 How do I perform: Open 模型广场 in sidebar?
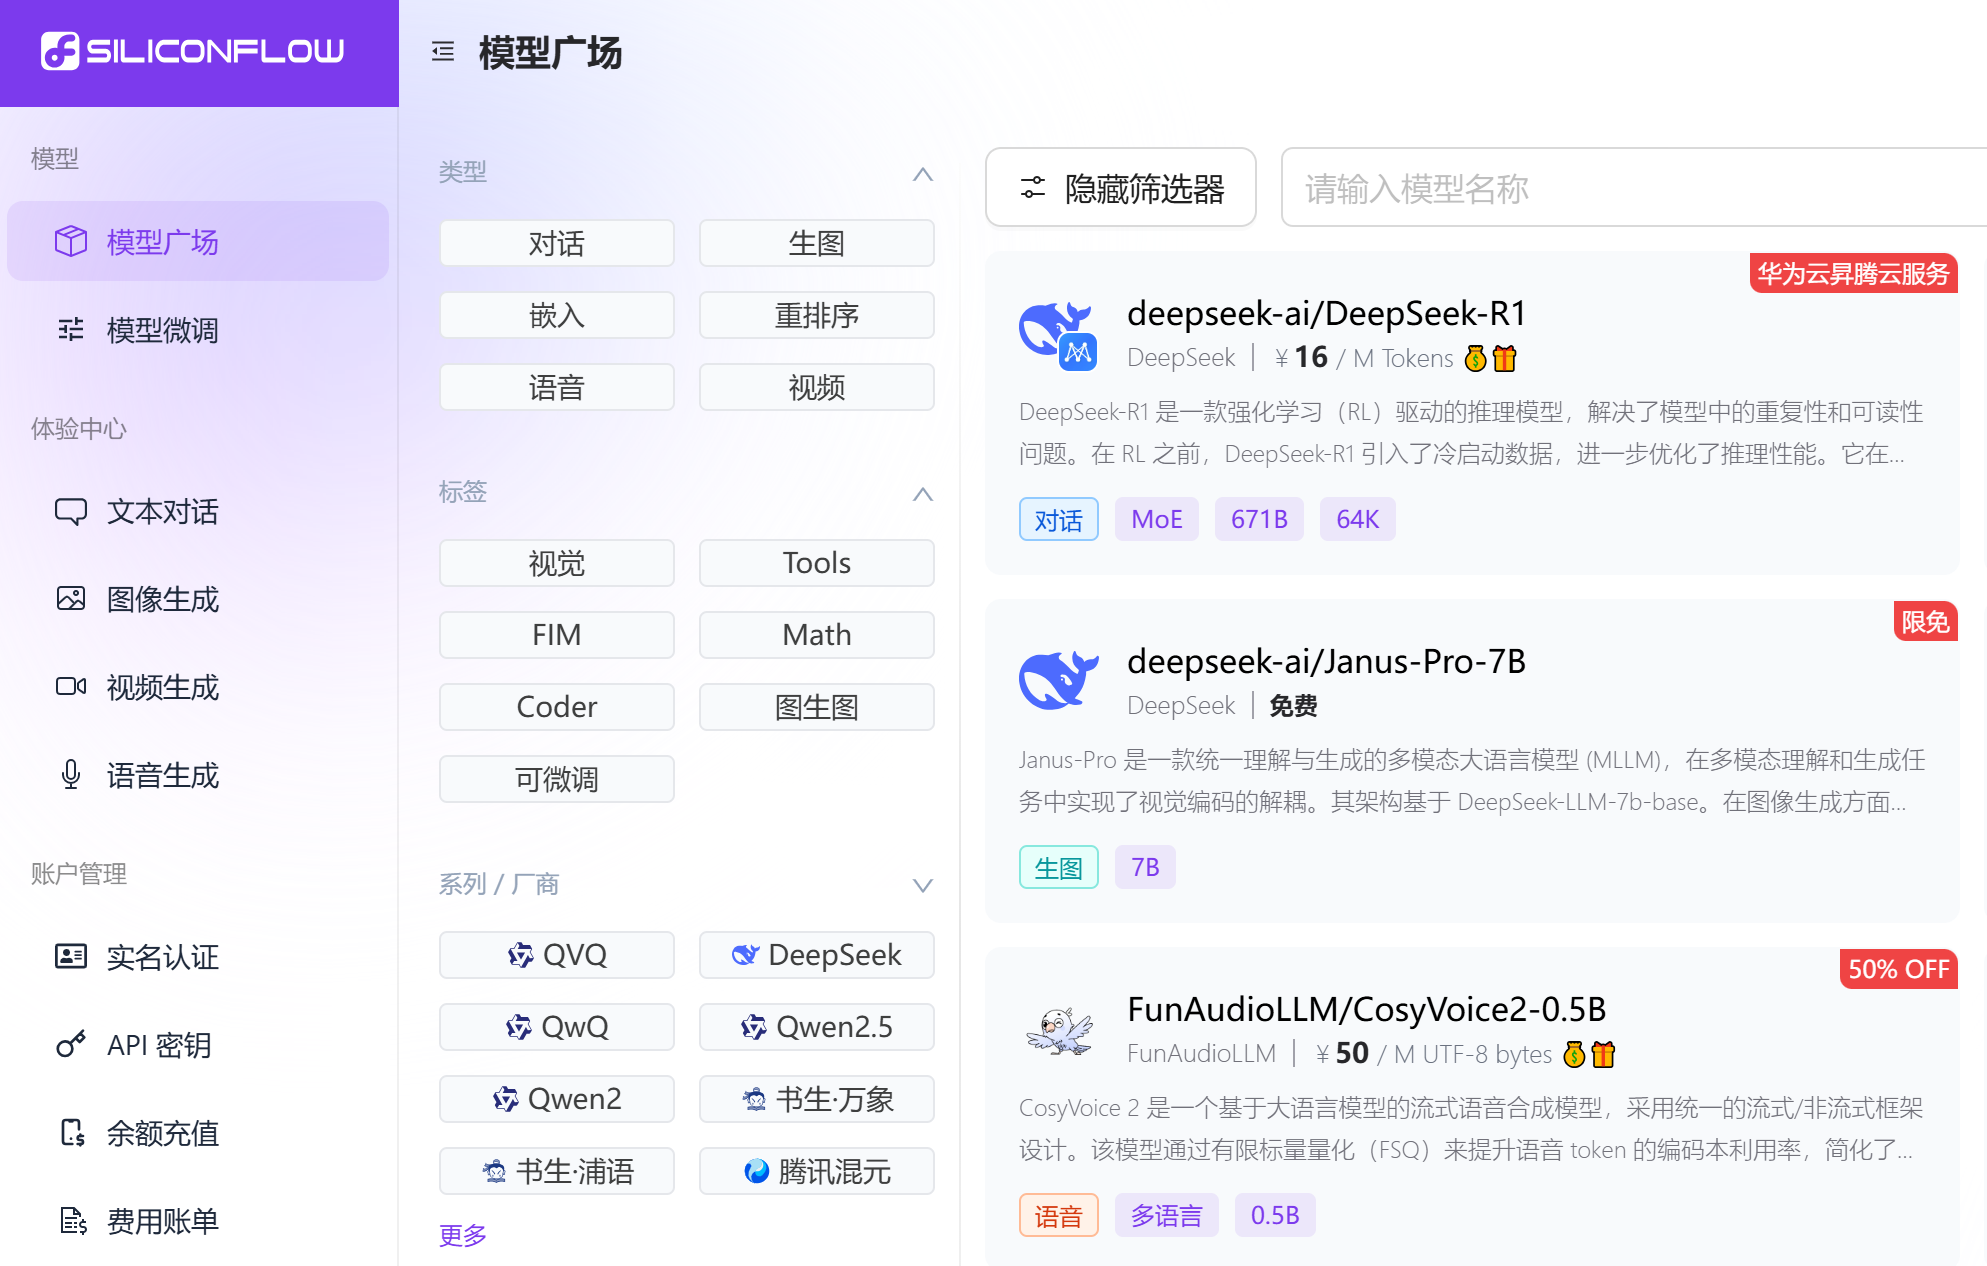pos(198,241)
